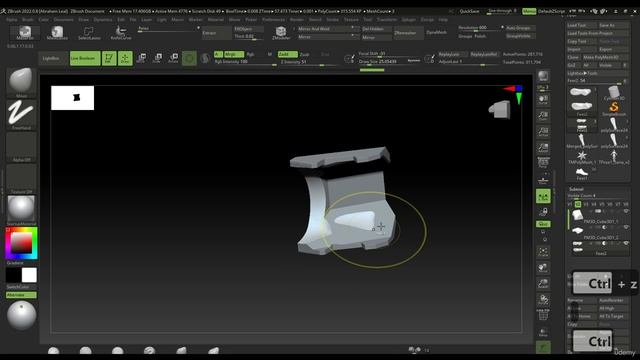Select the MaskPen brush icon

point(25,33)
